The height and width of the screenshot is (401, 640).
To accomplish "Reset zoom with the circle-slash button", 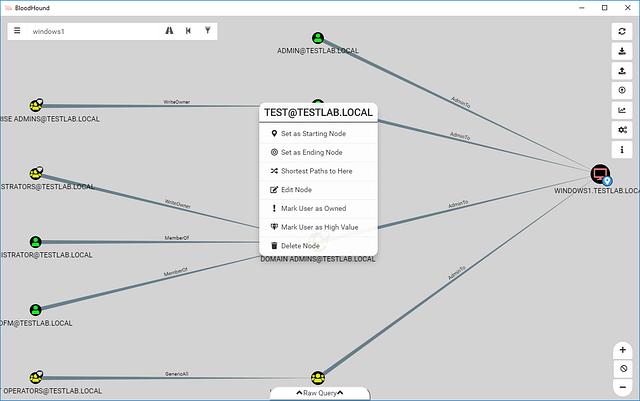I will 623,368.
